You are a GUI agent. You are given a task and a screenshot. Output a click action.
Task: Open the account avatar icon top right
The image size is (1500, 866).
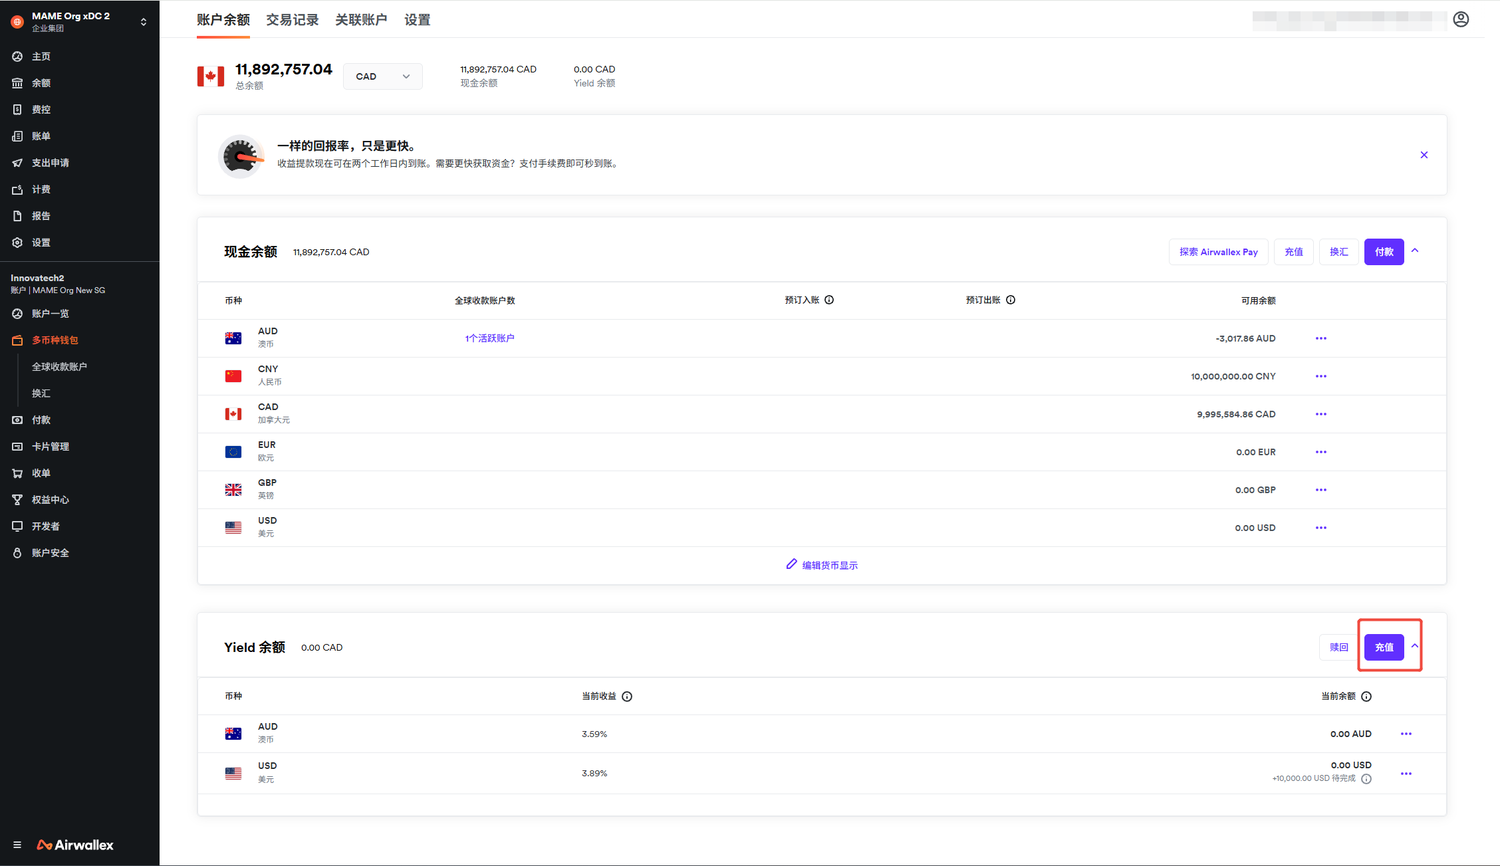pos(1461,19)
